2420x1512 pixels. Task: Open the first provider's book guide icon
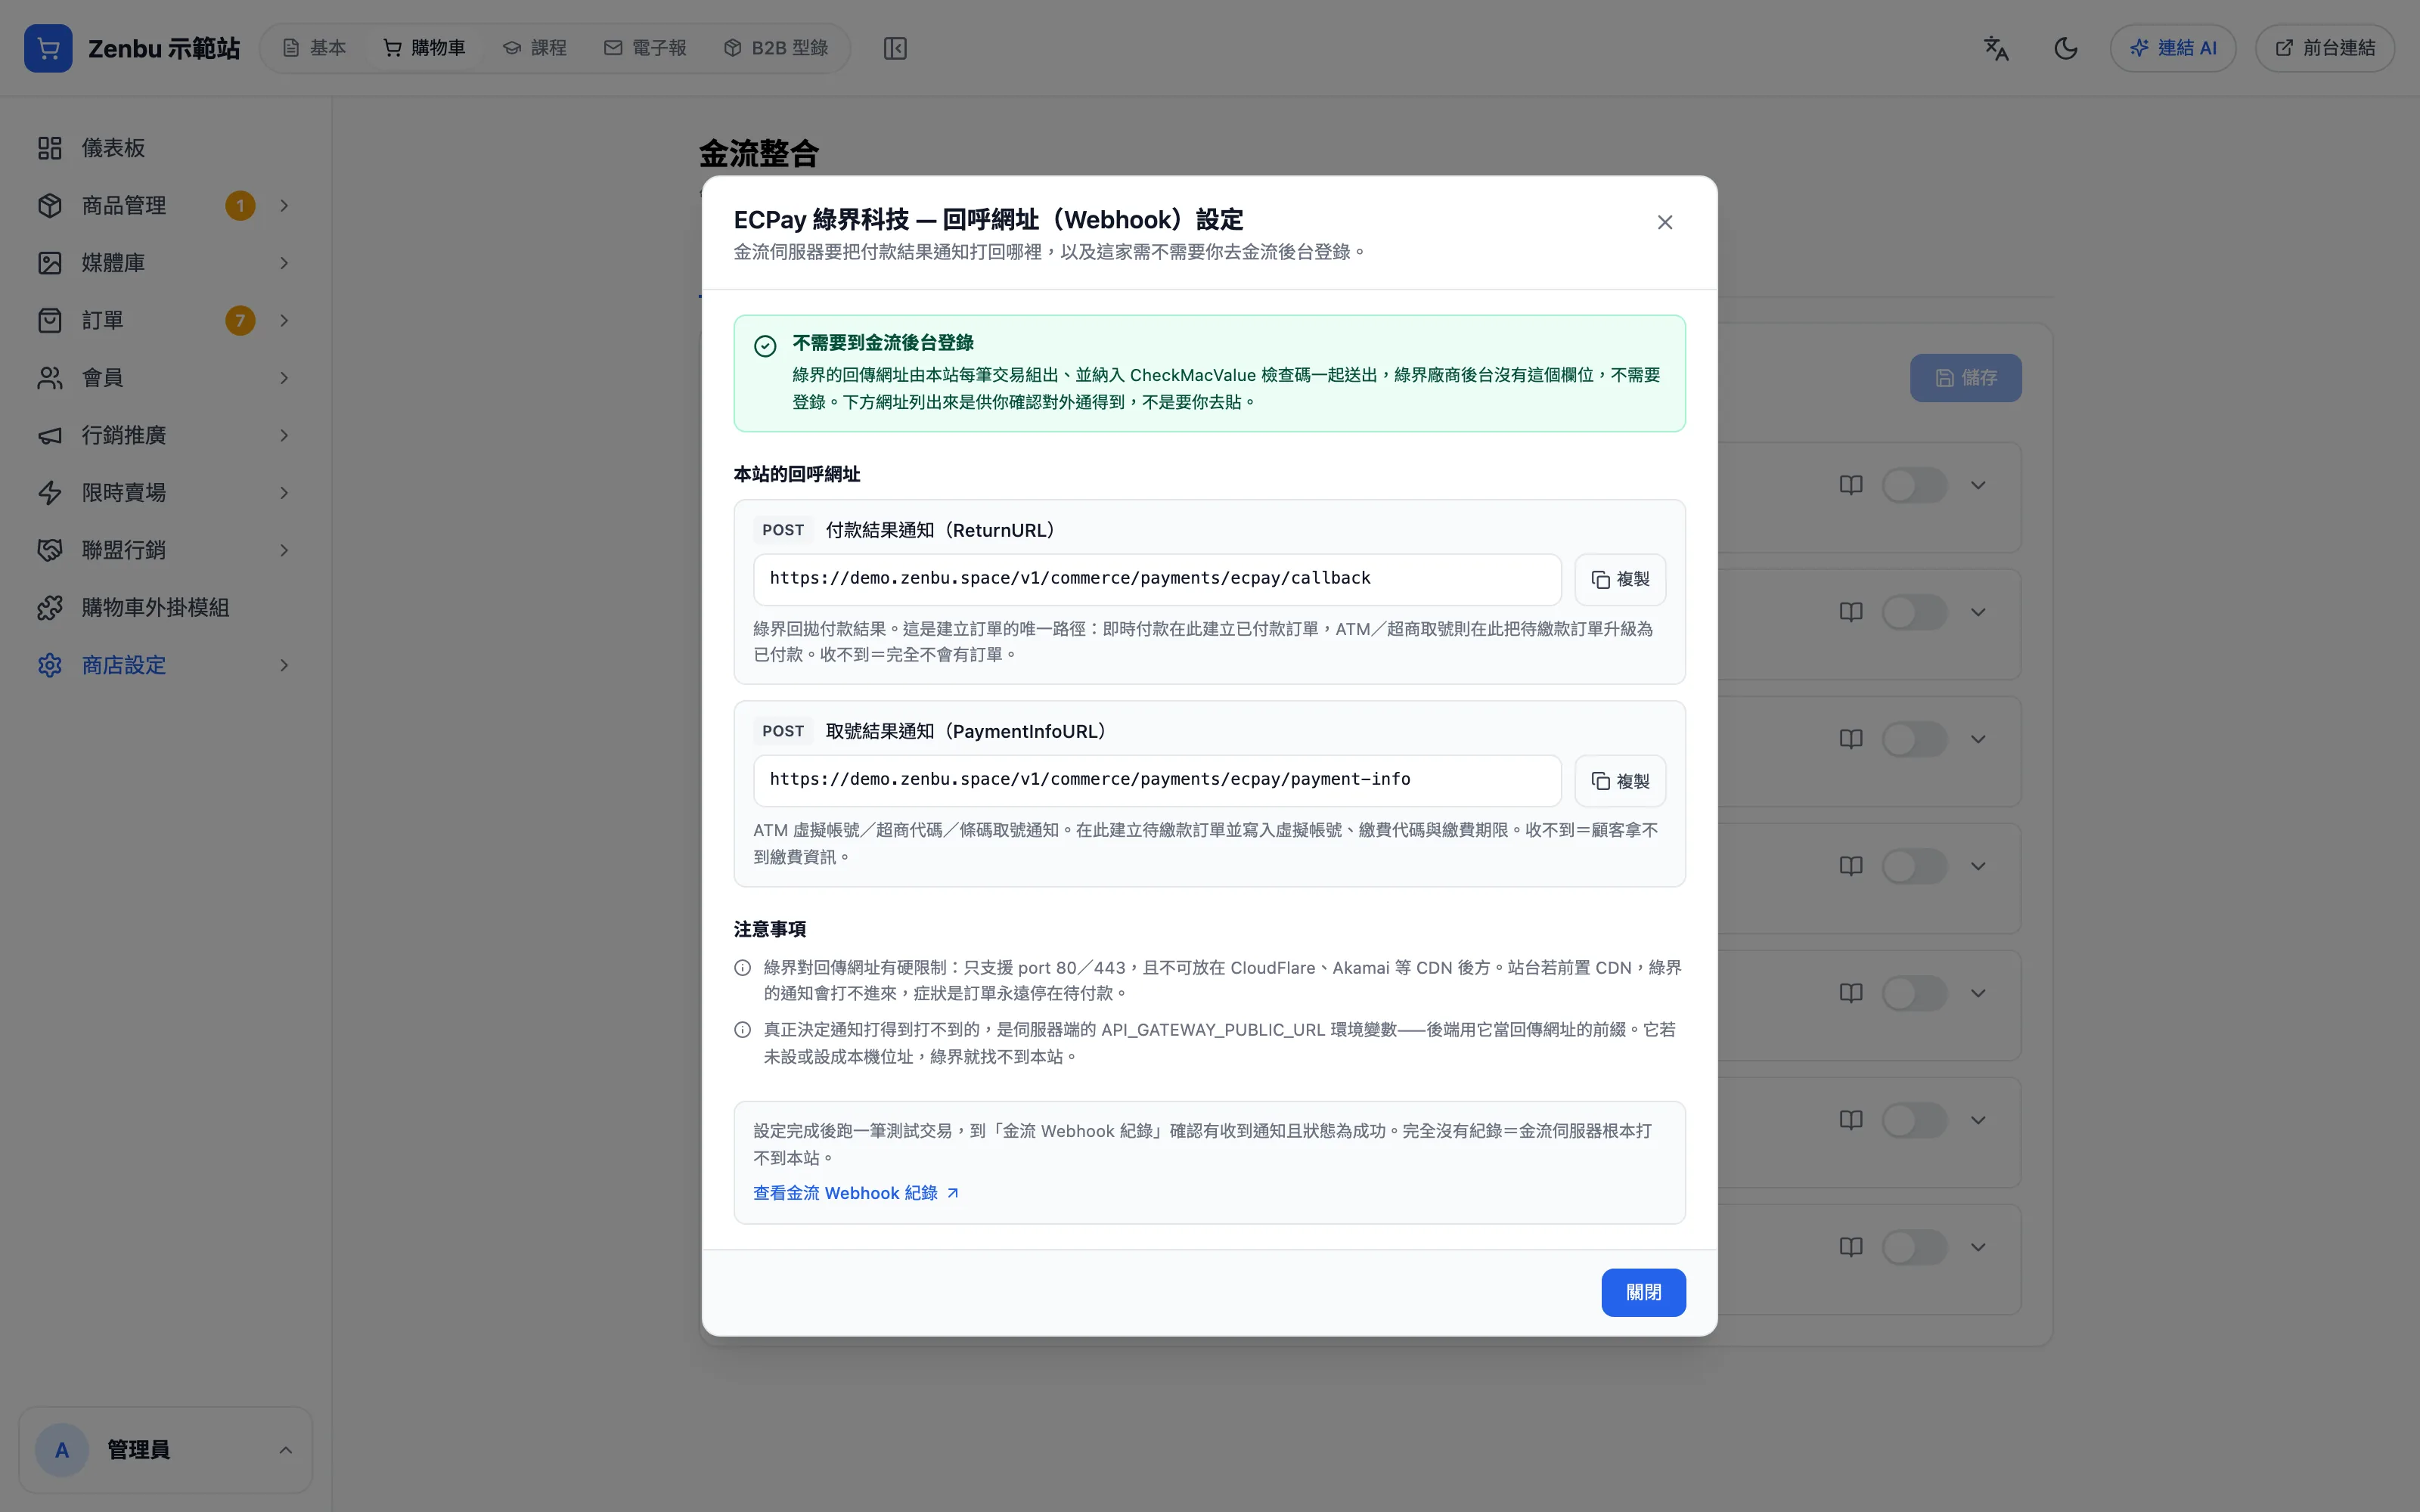[x=1851, y=486]
